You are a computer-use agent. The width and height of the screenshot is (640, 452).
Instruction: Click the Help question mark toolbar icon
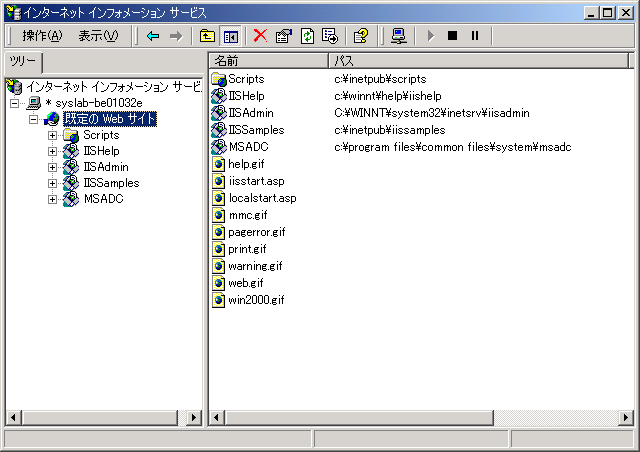click(361, 36)
